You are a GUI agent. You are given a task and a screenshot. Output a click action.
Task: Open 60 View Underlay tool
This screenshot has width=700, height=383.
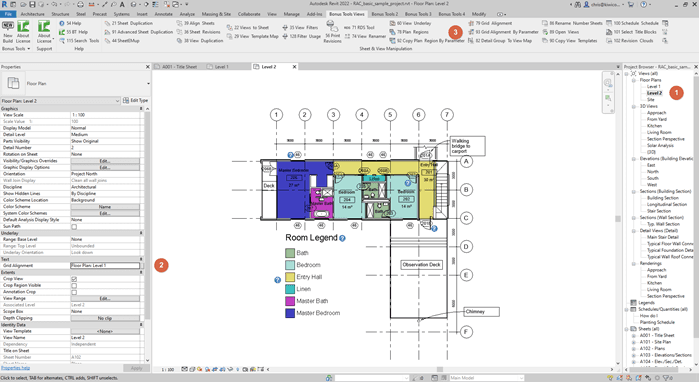(x=410, y=23)
